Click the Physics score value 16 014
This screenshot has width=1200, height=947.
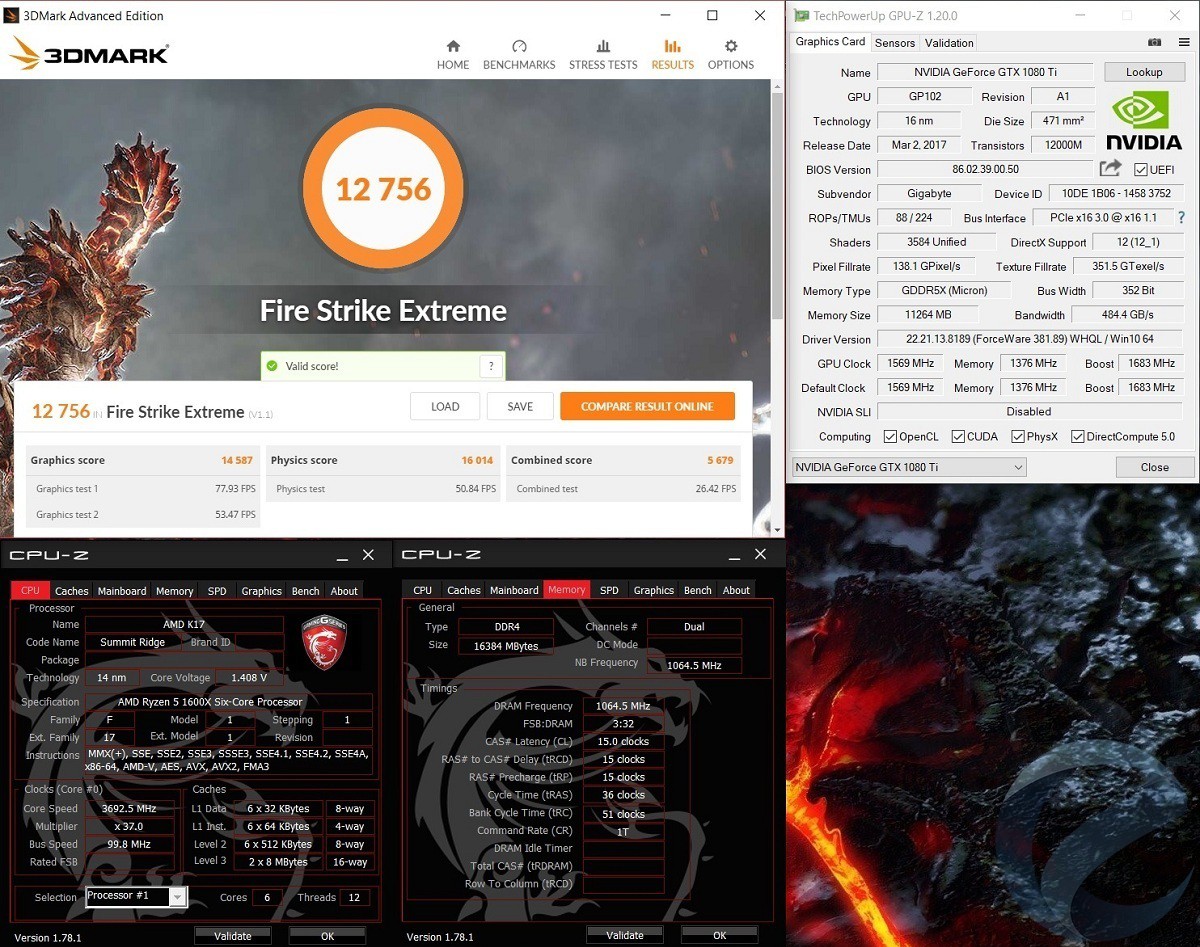tap(477, 460)
